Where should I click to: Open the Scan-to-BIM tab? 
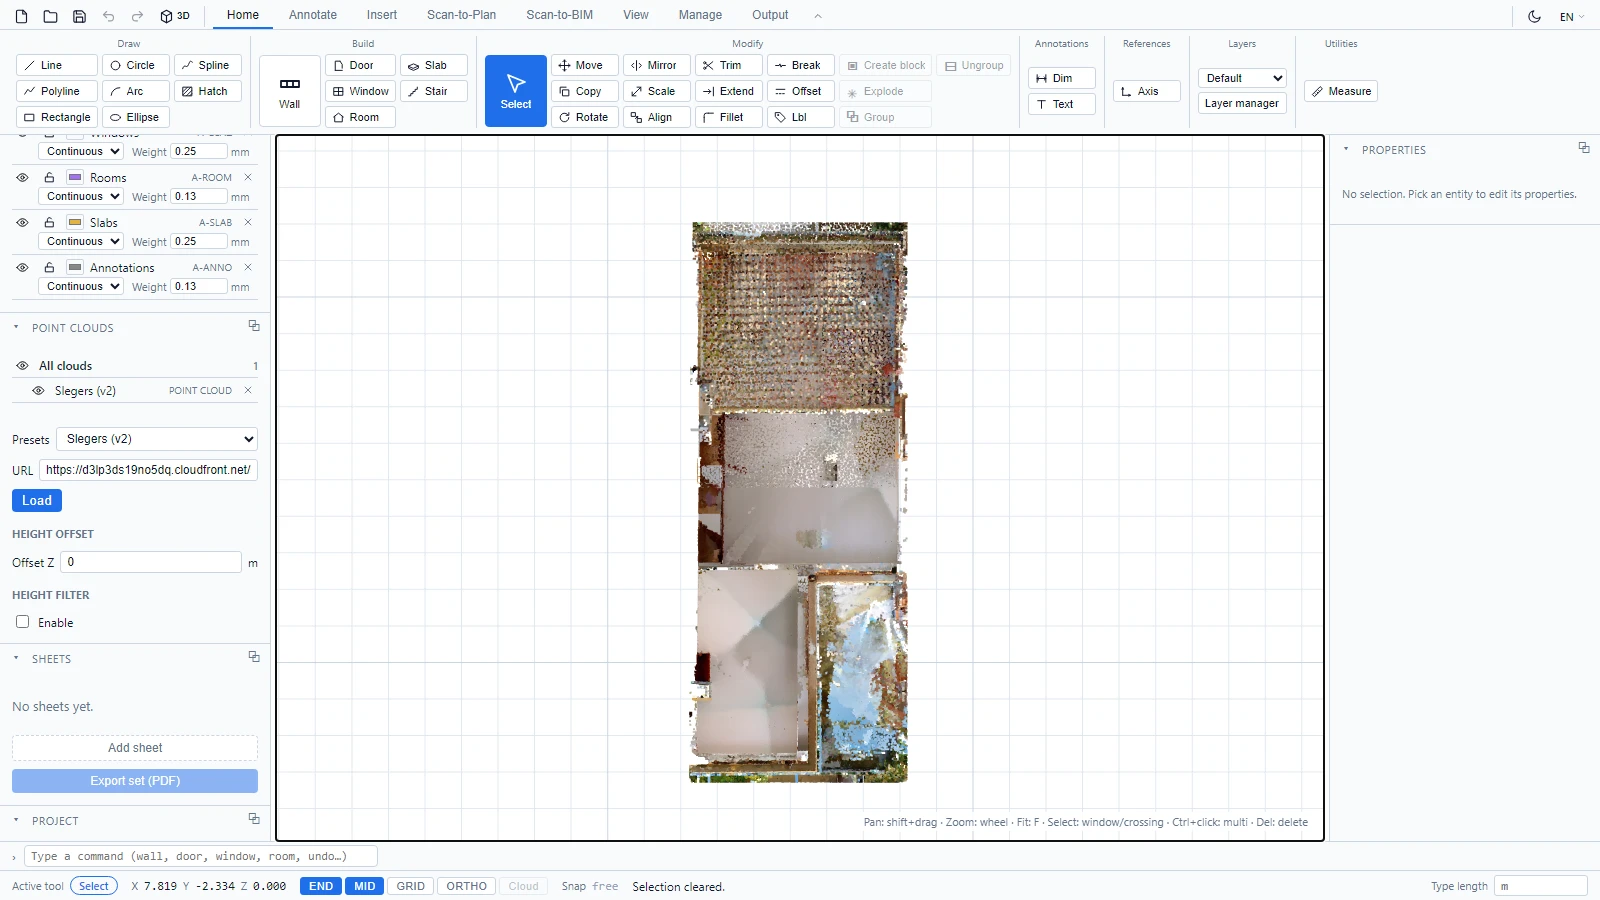559,15
